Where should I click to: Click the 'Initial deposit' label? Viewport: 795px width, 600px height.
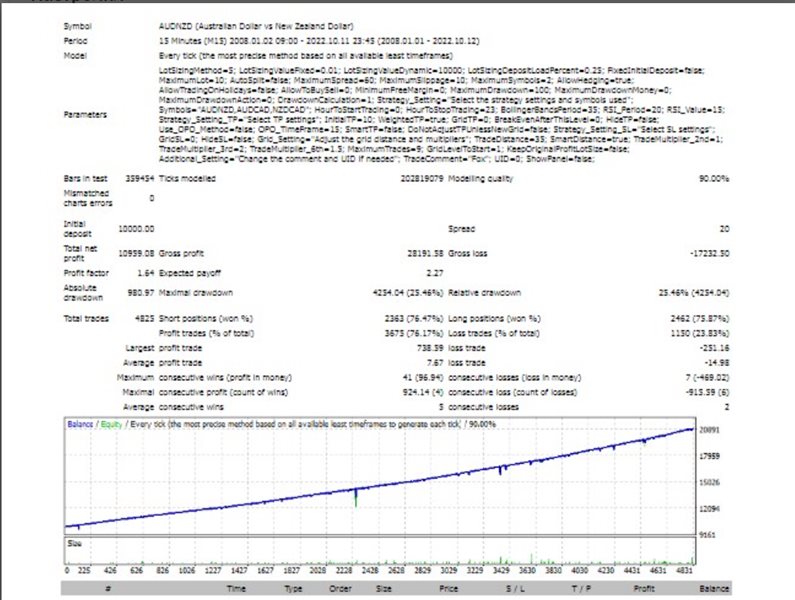77,229
